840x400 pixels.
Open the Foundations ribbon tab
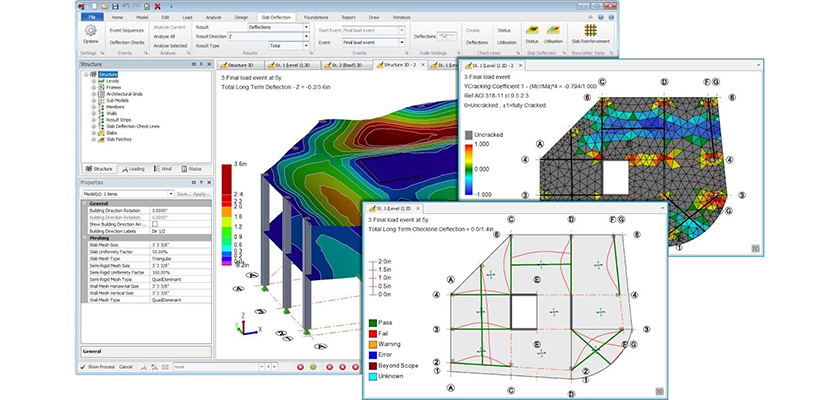tap(316, 17)
